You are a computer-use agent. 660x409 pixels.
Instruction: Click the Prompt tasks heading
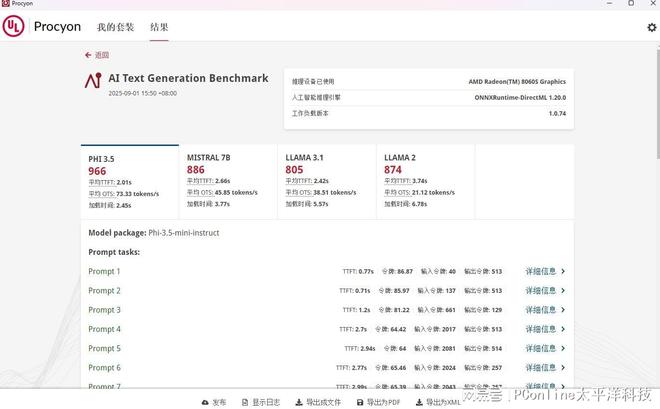point(114,252)
